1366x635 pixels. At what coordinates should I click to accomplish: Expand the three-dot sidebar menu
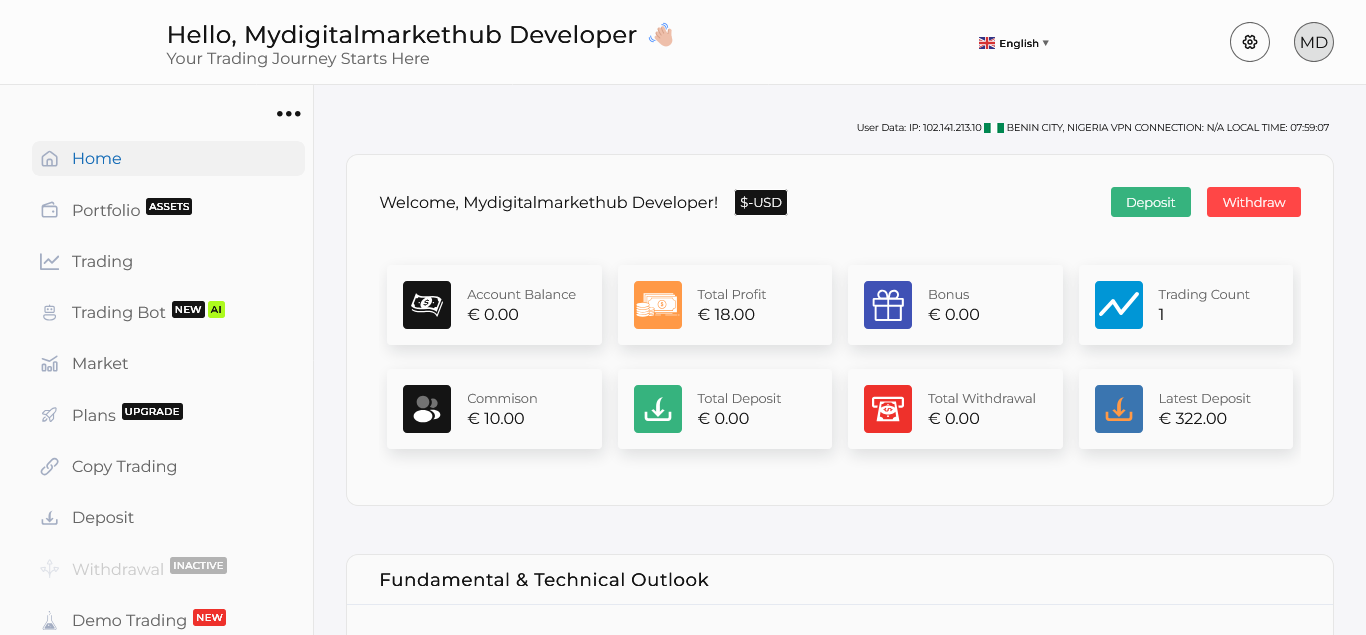coord(288,114)
